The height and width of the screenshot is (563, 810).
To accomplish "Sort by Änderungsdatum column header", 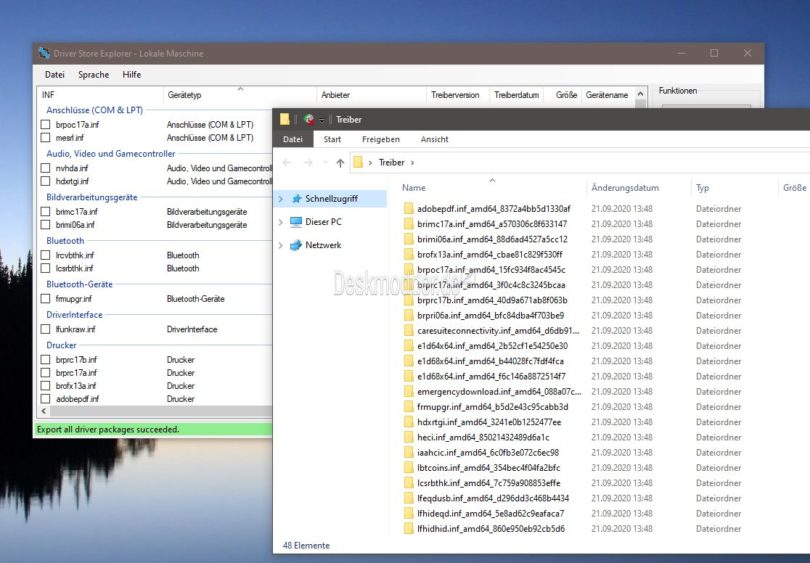I will pyautogui.click(x=625, y=187).
